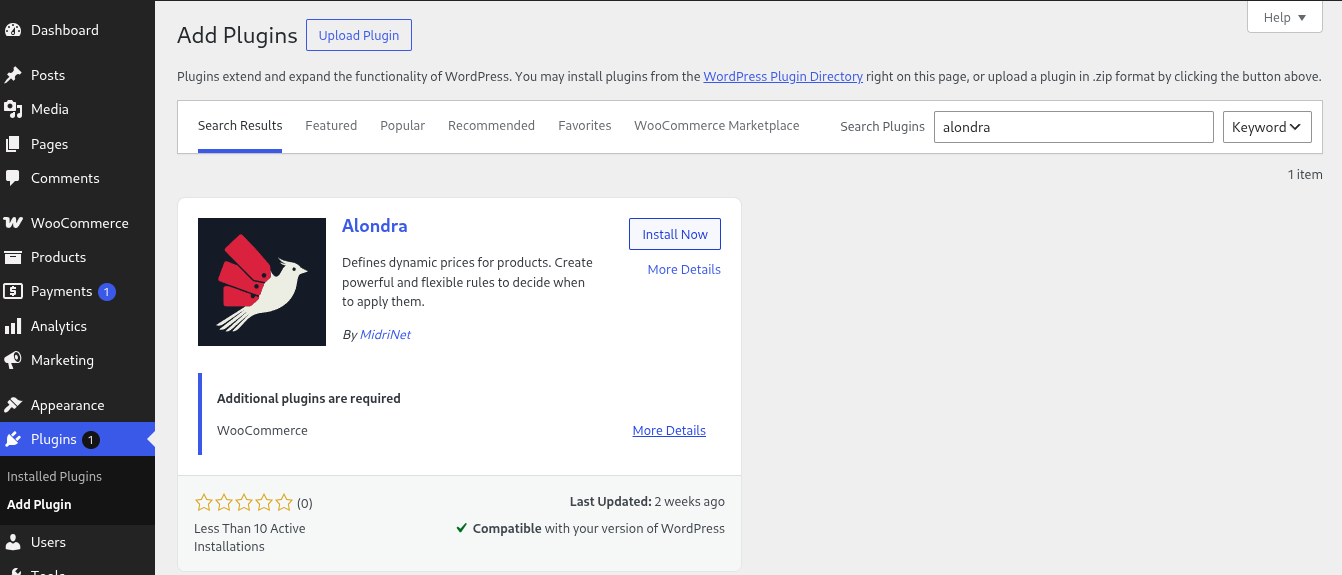Viewport: 1342px width, 575px height.
Task: Click the Dashboard gauge icon
Action: (13, 30)
